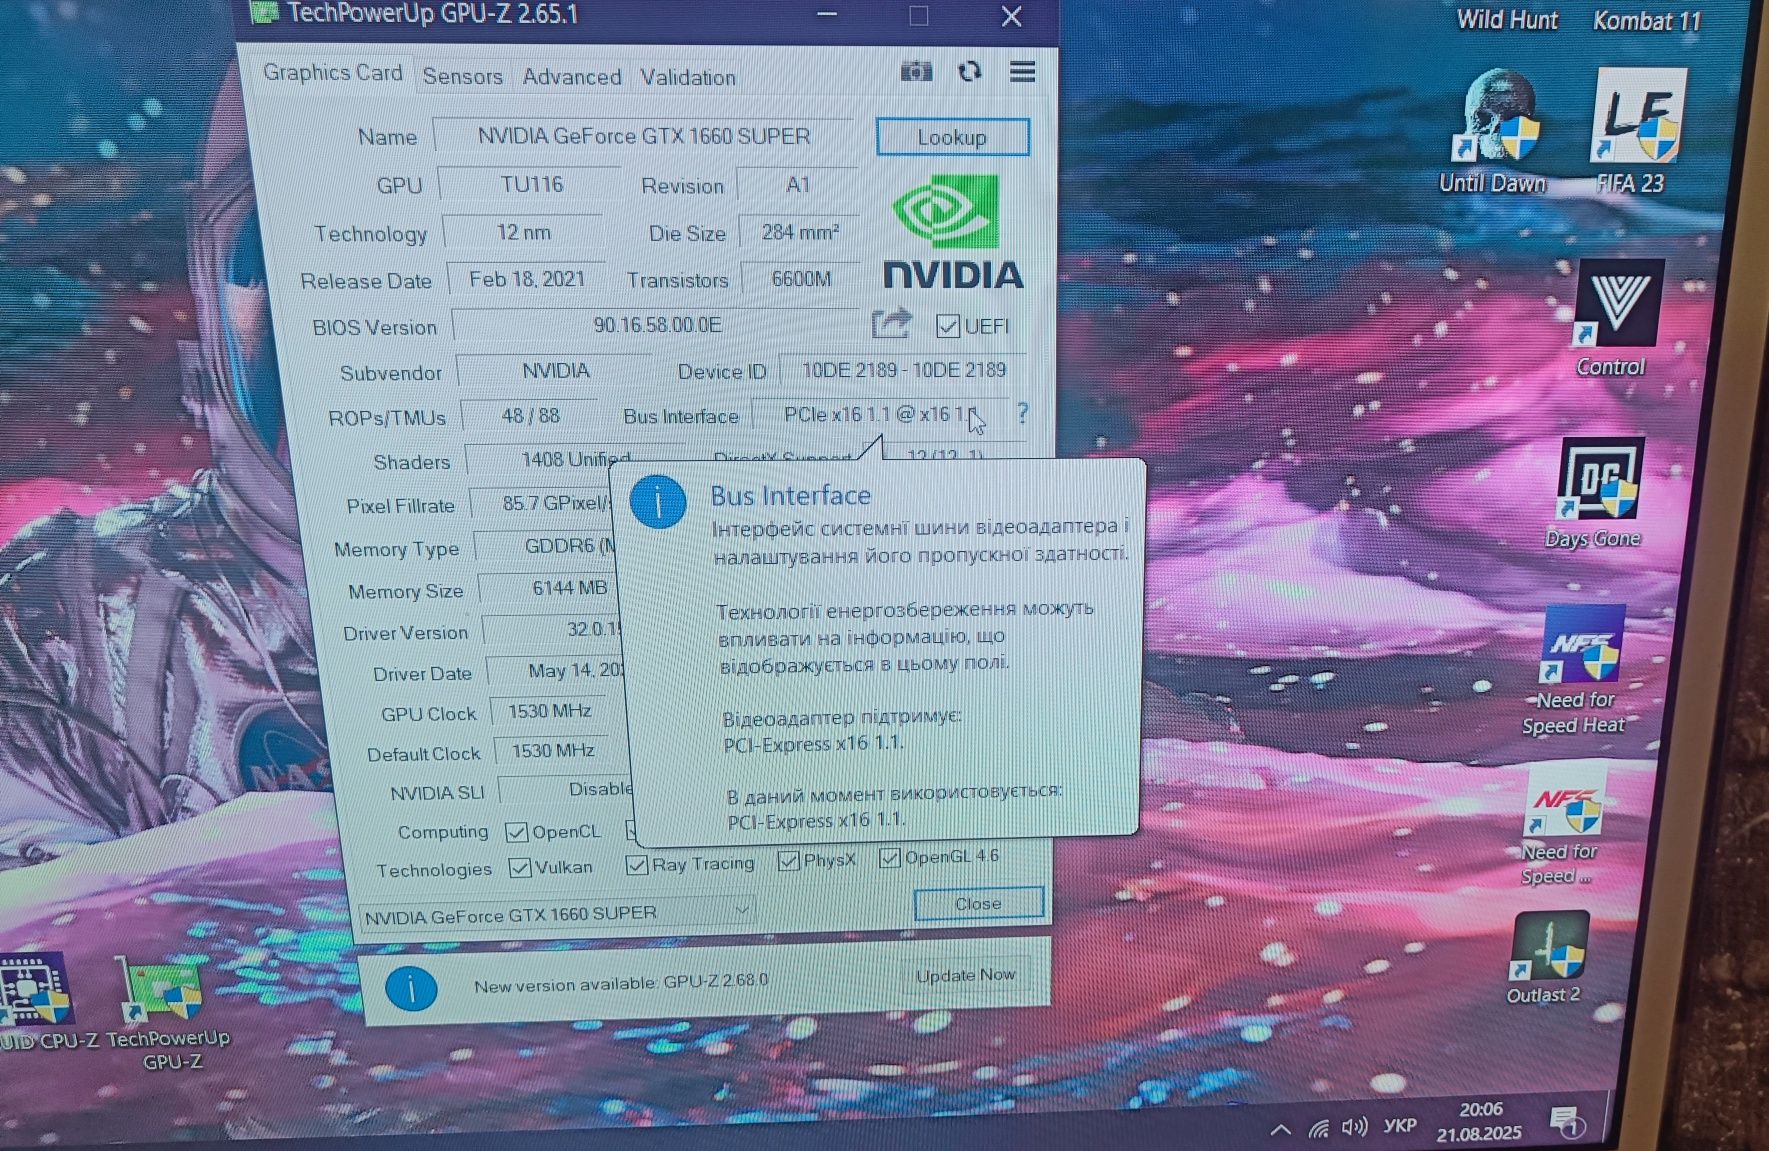Open the network Wi-Fi tray icon
The height and width of the screenshot is (1151, 1769).
coord(1319,1129)
